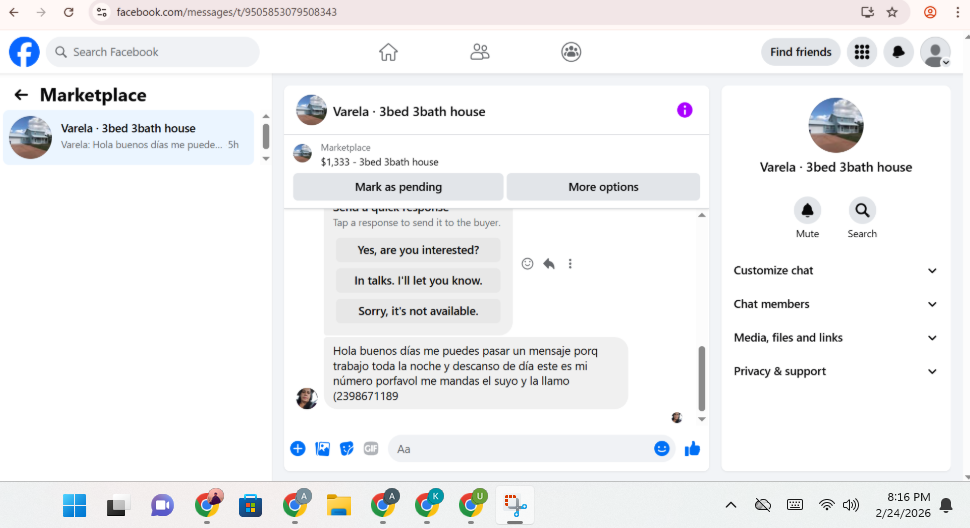
Task: Mute this conversation bell icon
Action: tap(807, 211)
